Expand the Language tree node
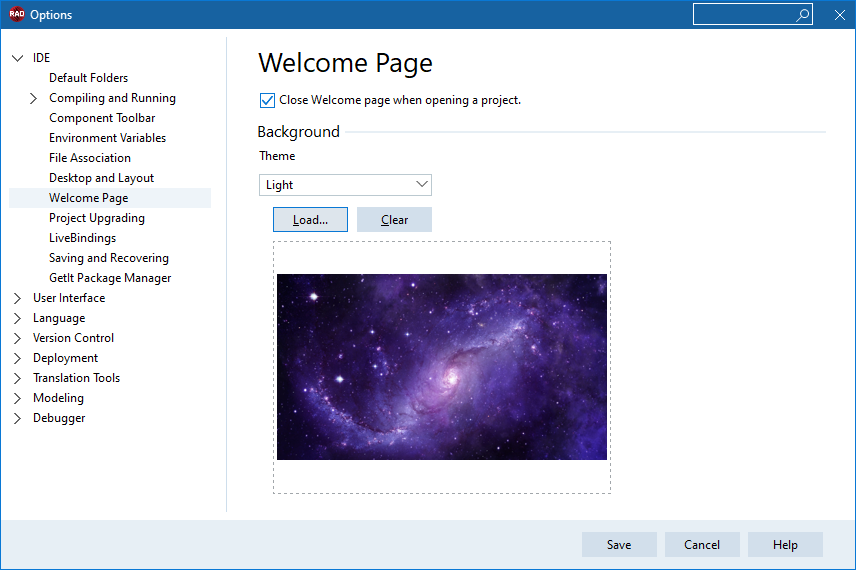856x570 pixels. pyautogui.click(x=17, y=318)
